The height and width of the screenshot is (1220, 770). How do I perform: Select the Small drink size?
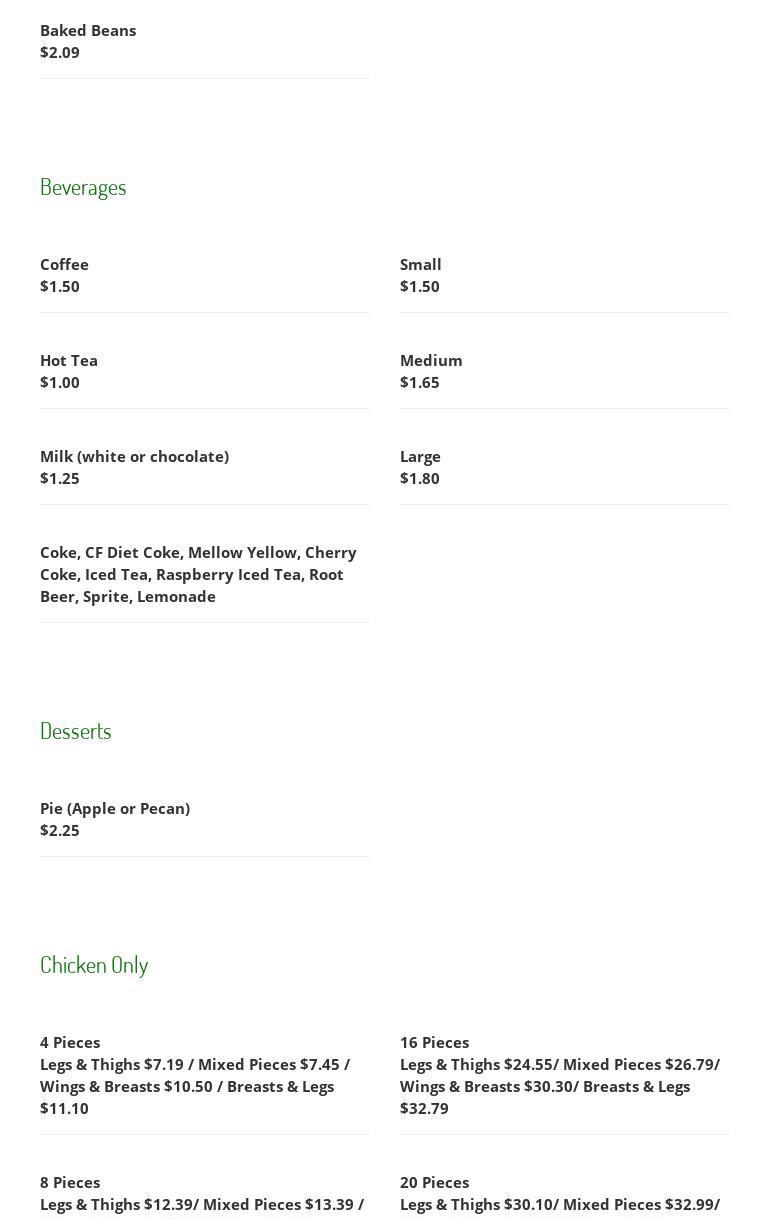421,265
